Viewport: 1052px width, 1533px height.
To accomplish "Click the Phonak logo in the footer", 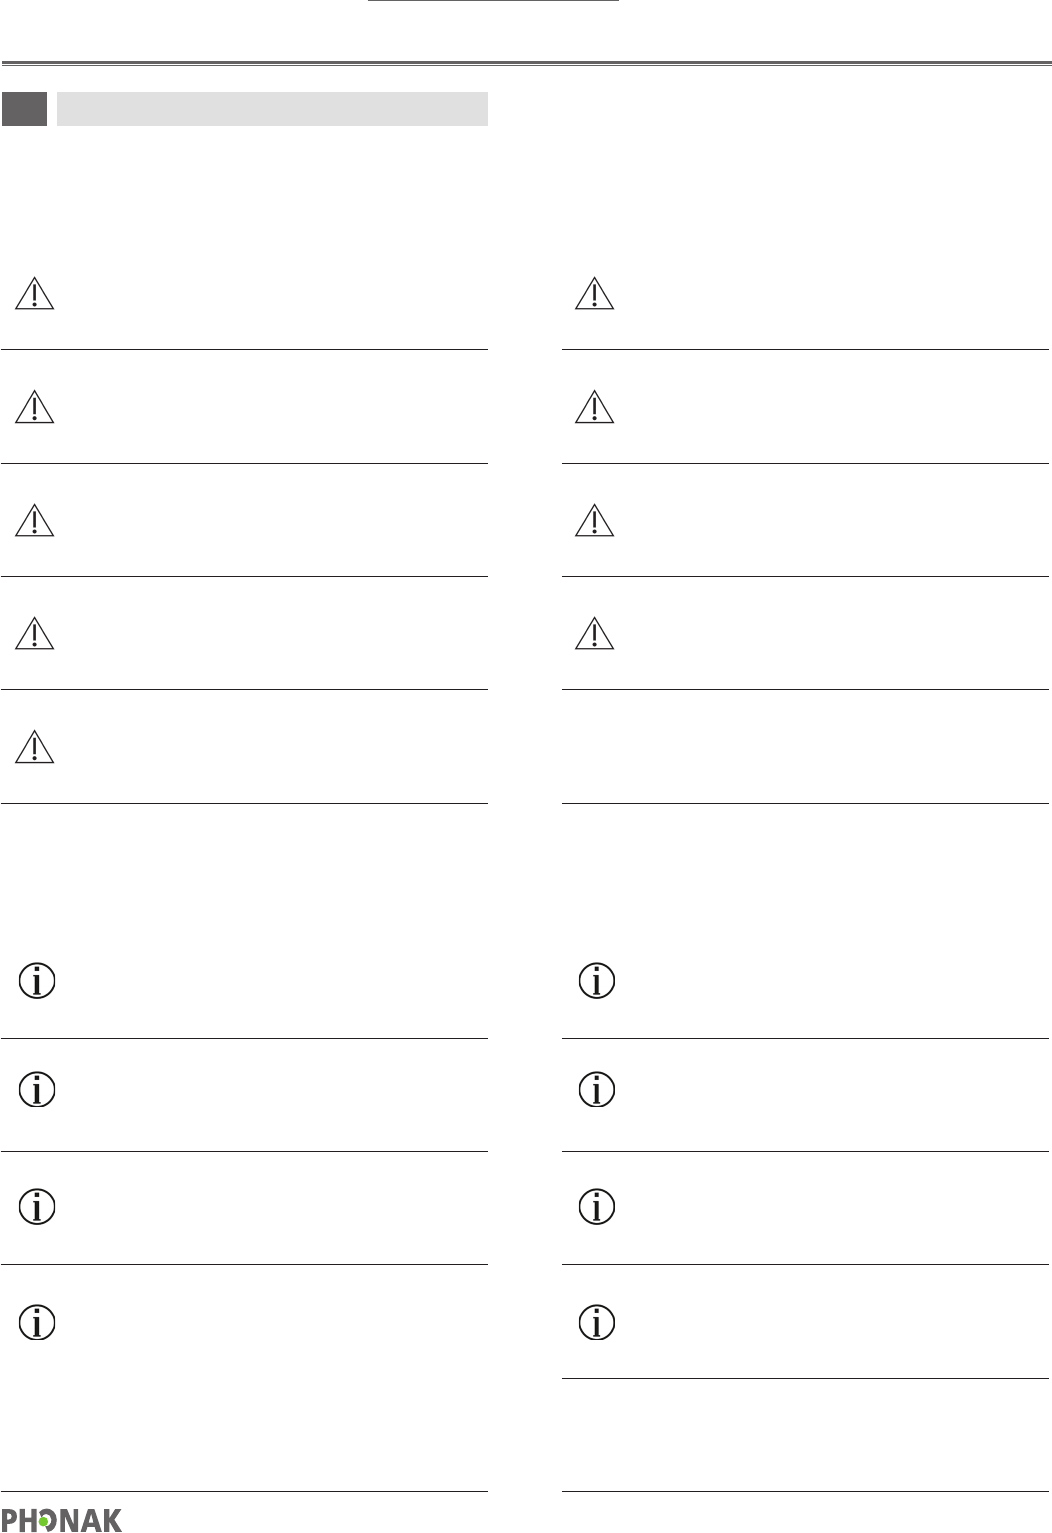I will (62, 1520).
